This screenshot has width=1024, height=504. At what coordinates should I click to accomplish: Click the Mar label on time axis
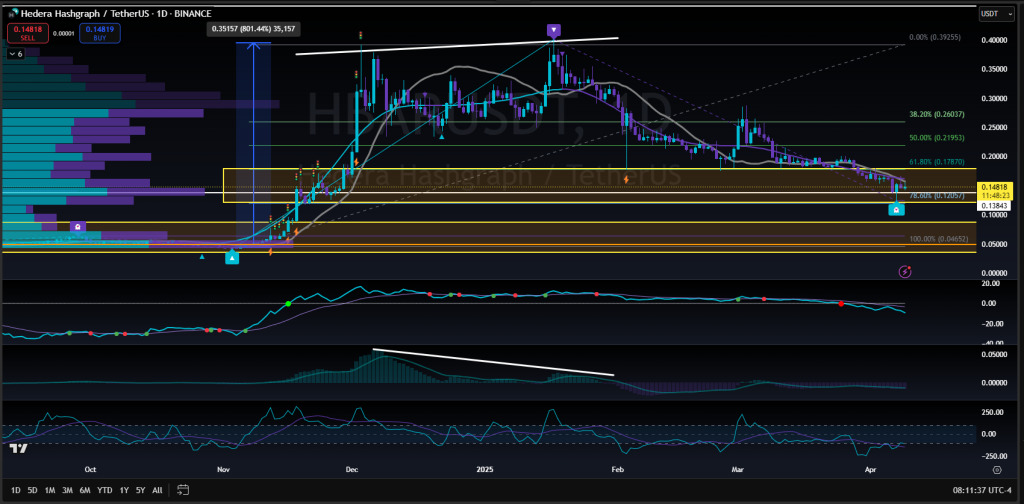click(x=739, y=469)
